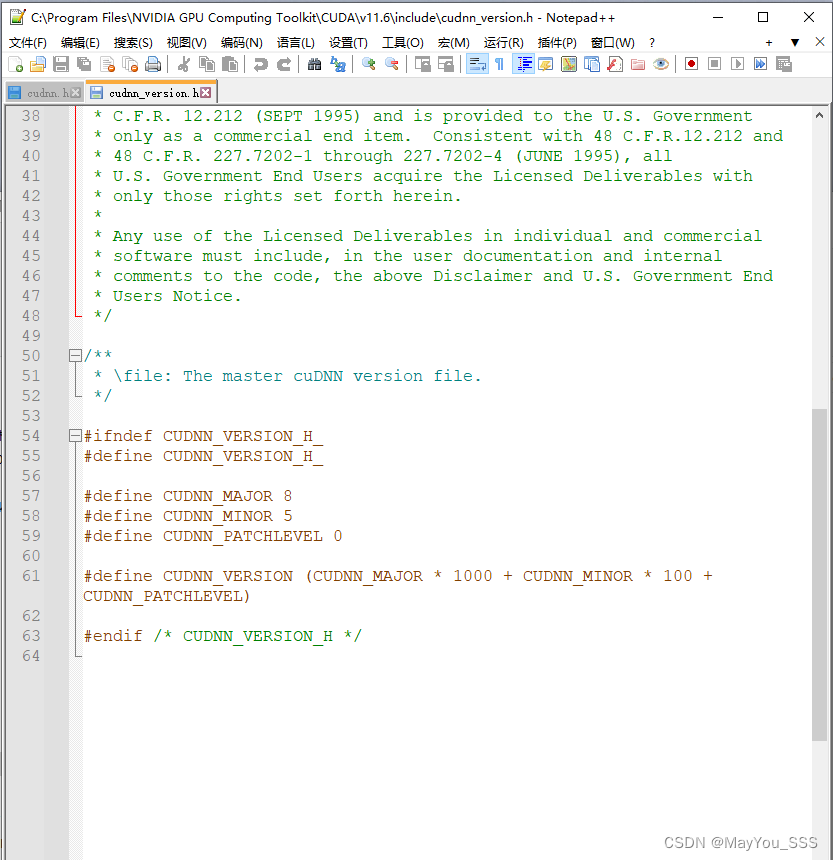
Task: Toggle show all characters (pilcrow icon)
Action: (497, 63)
